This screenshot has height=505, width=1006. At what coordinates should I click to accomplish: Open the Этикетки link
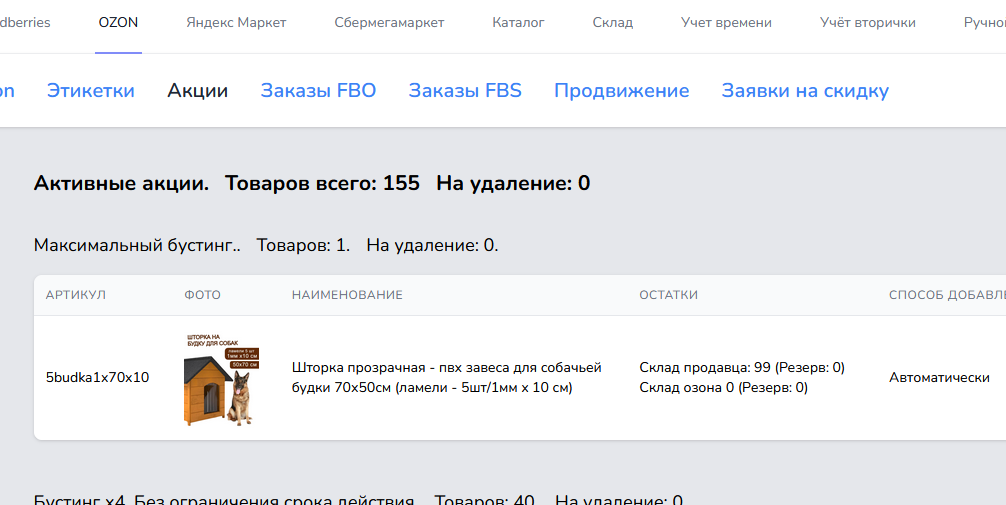pyautogui.click(x=90, y=90)
